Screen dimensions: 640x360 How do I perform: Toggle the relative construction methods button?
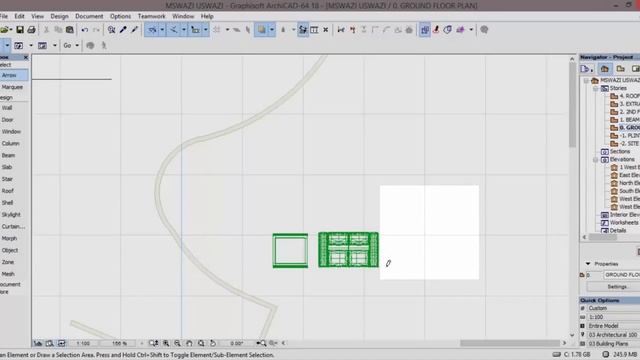pyautogui.click(x=196, y=30)
